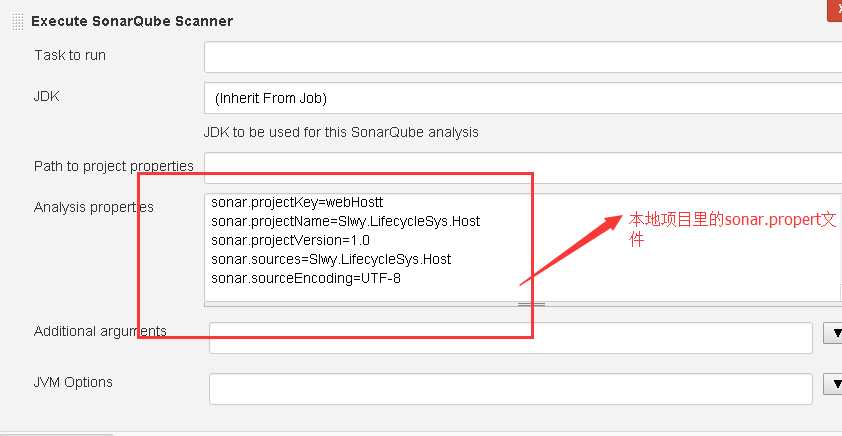
Task: Place cursor on sonar.projectName line
Action: point(345,221)
